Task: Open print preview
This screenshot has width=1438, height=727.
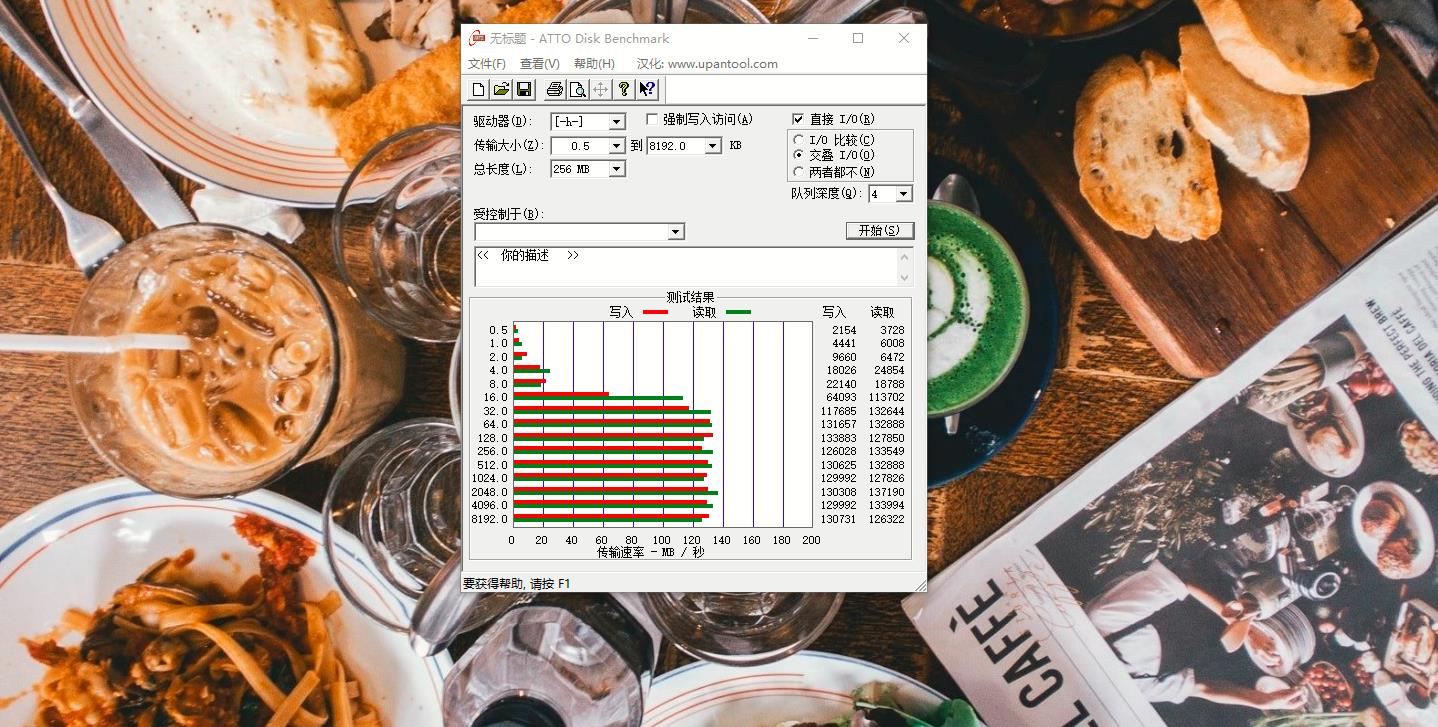Action: click(x=578, y=89)
